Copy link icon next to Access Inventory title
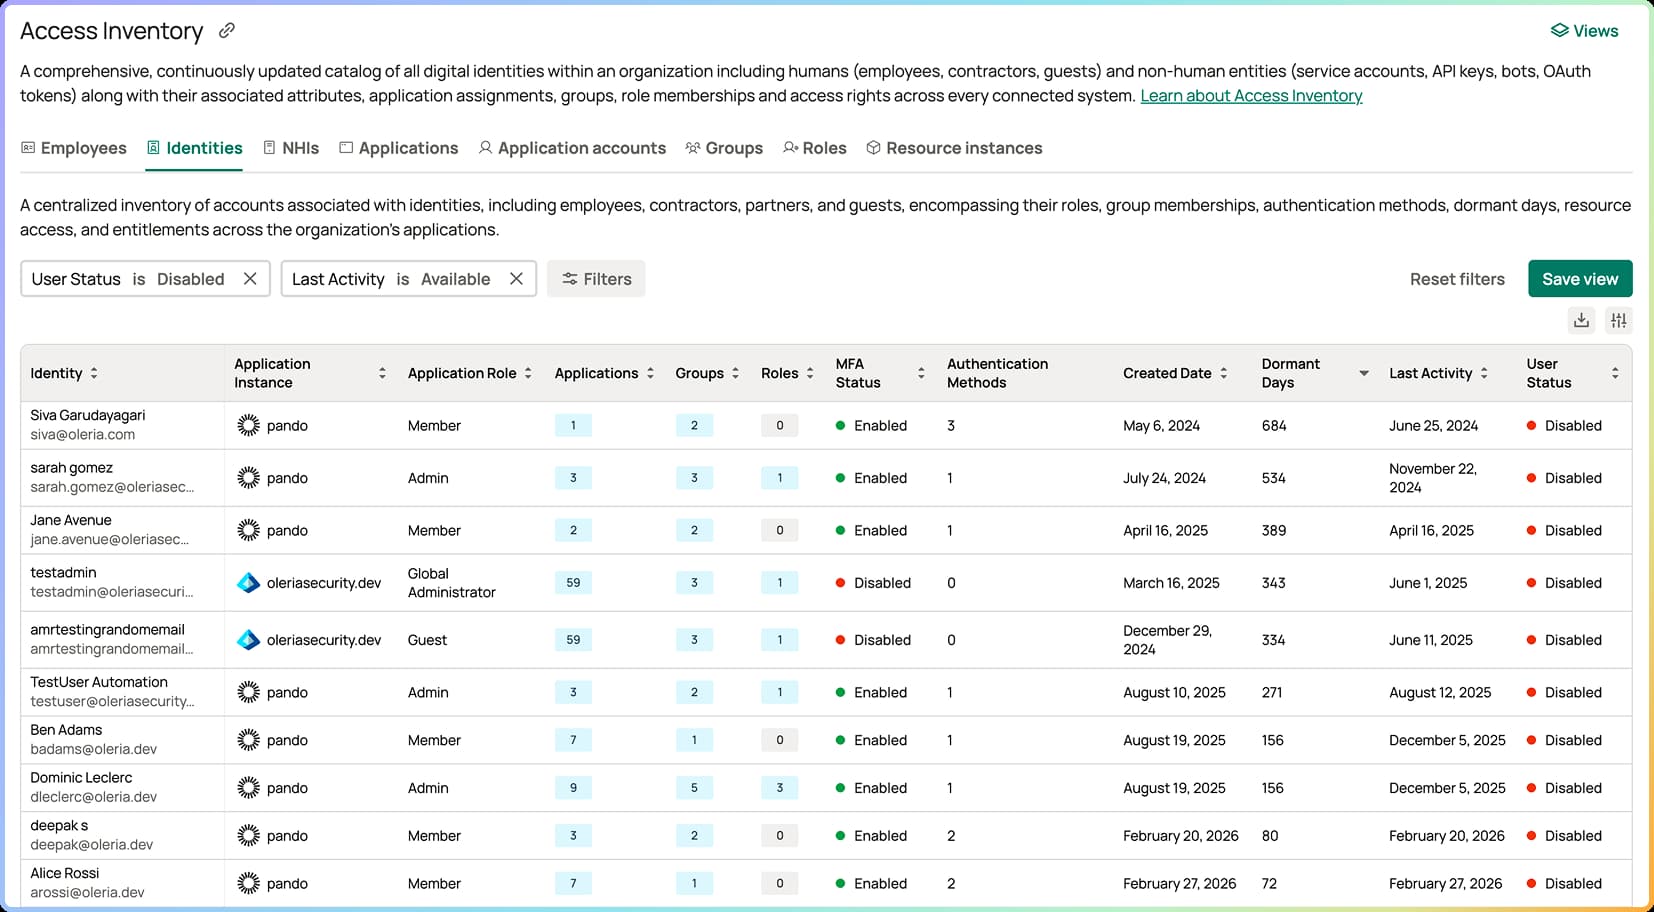The width and height of the screenshot is (1654, 912). 227,31
